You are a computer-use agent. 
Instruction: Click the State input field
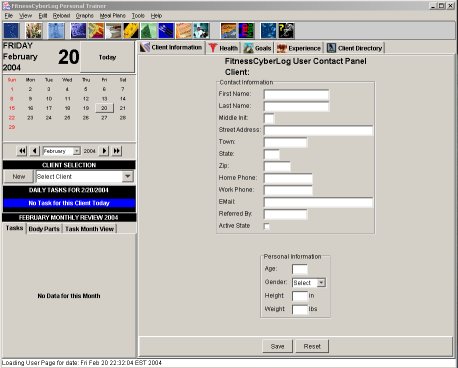point(272,154)
